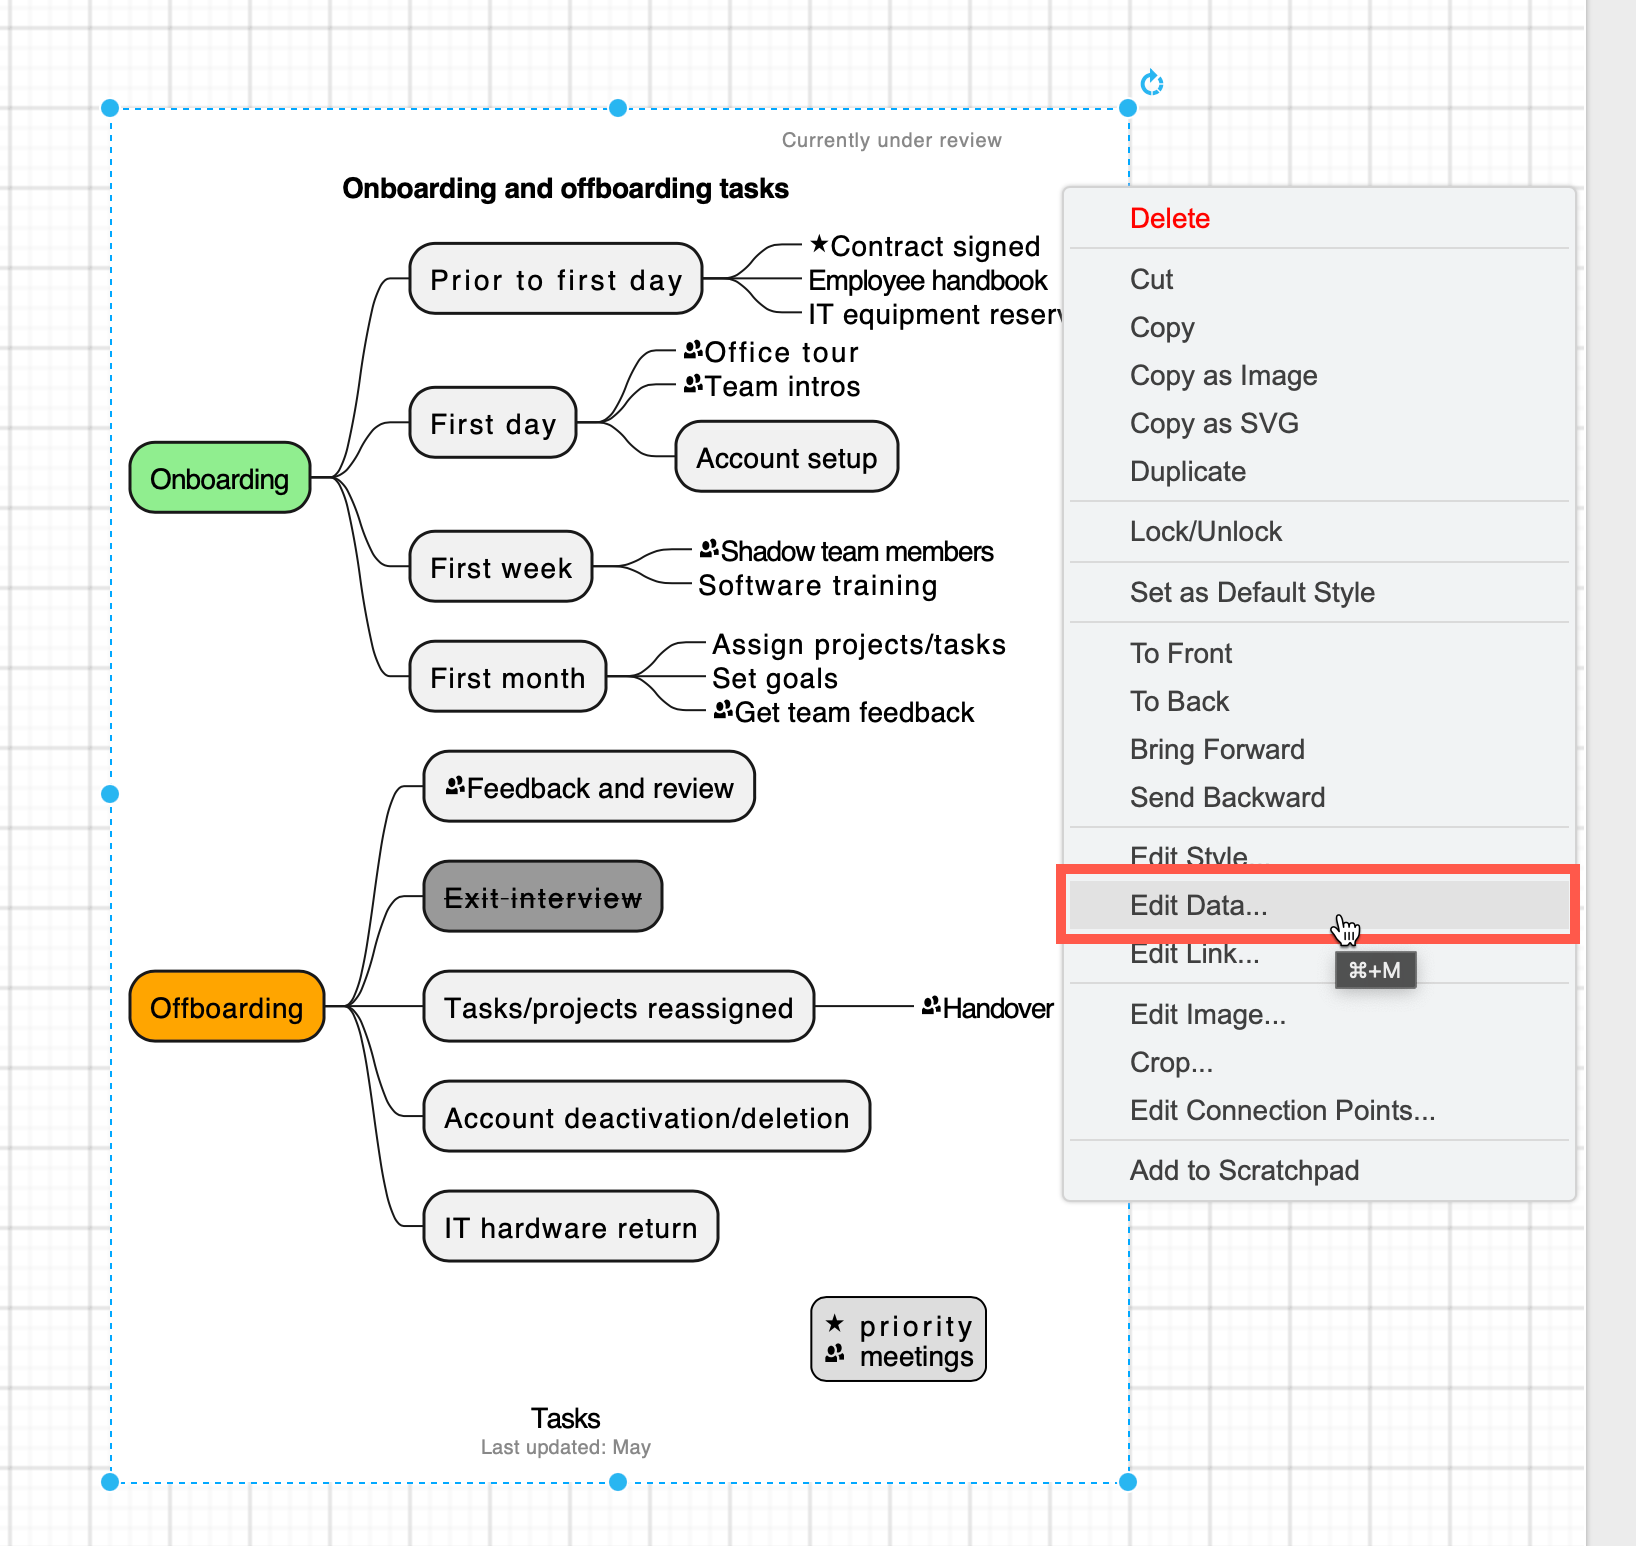This screenshot has width=1636, height=1546.
Task: Click the Set goals text
Action: pos(775,678)
